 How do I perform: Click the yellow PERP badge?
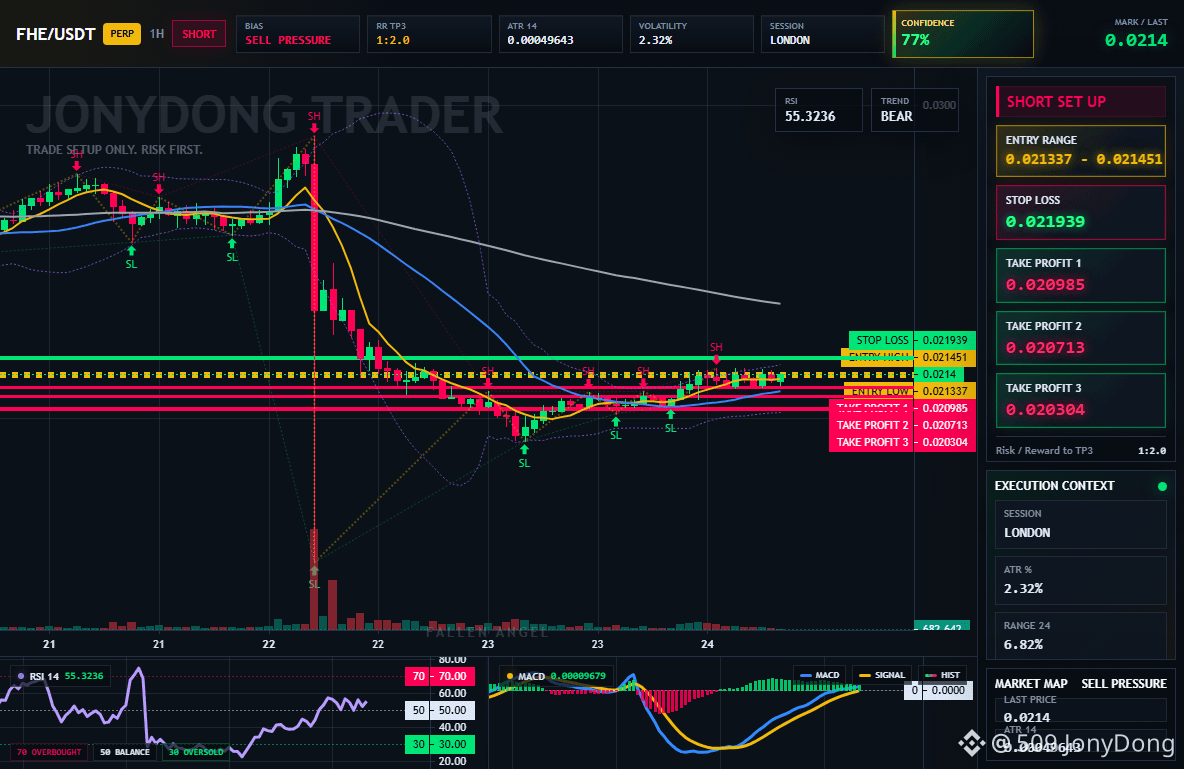pos(122,34)
